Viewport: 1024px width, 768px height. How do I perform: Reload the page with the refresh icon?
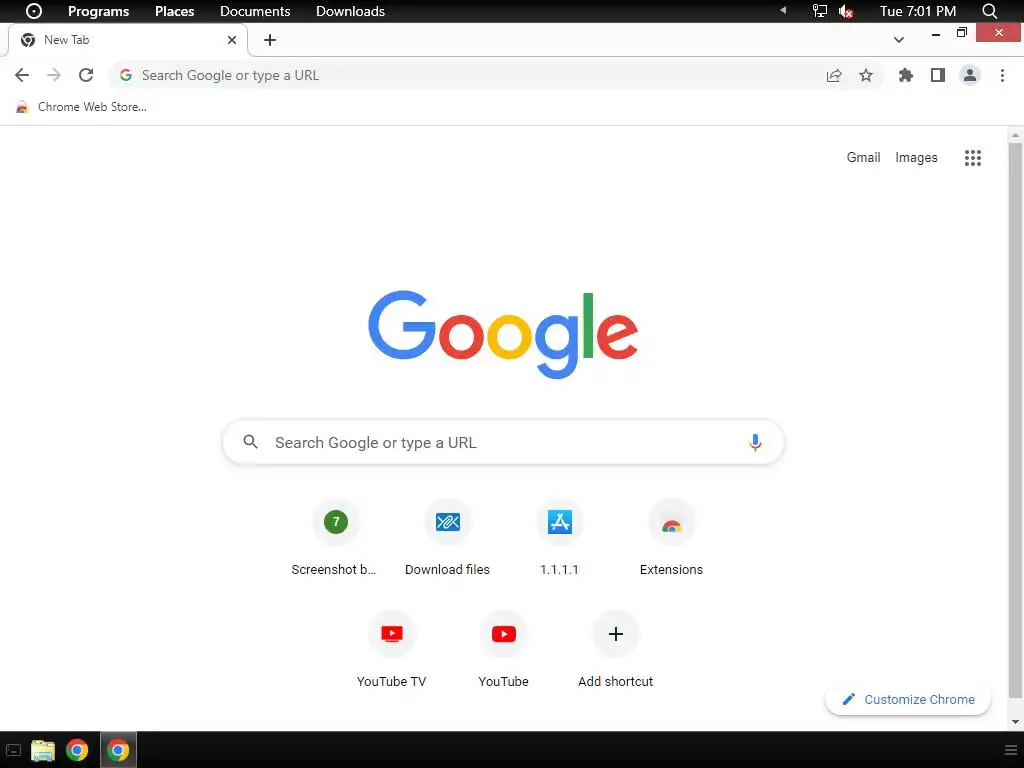[x=86, y=75]
